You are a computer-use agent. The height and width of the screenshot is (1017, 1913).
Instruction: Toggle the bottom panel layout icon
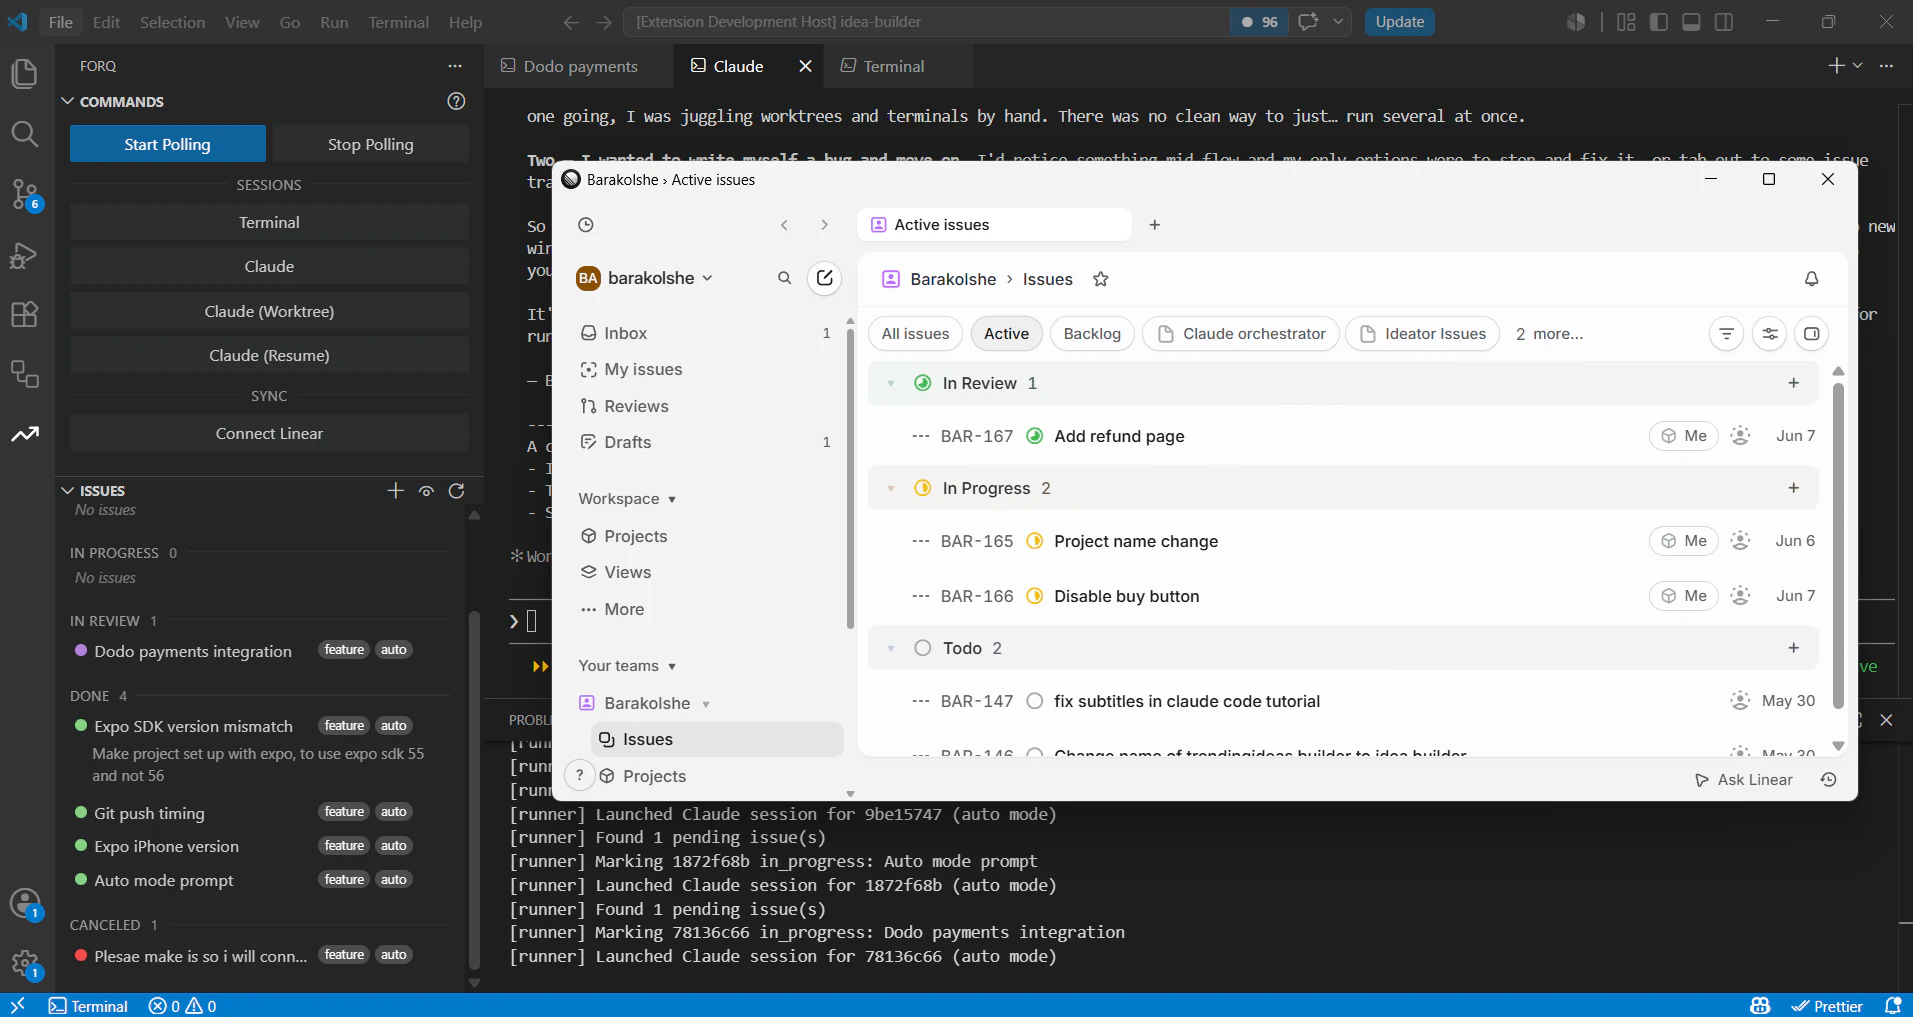pyautogui.click(x=1692, y=22)
